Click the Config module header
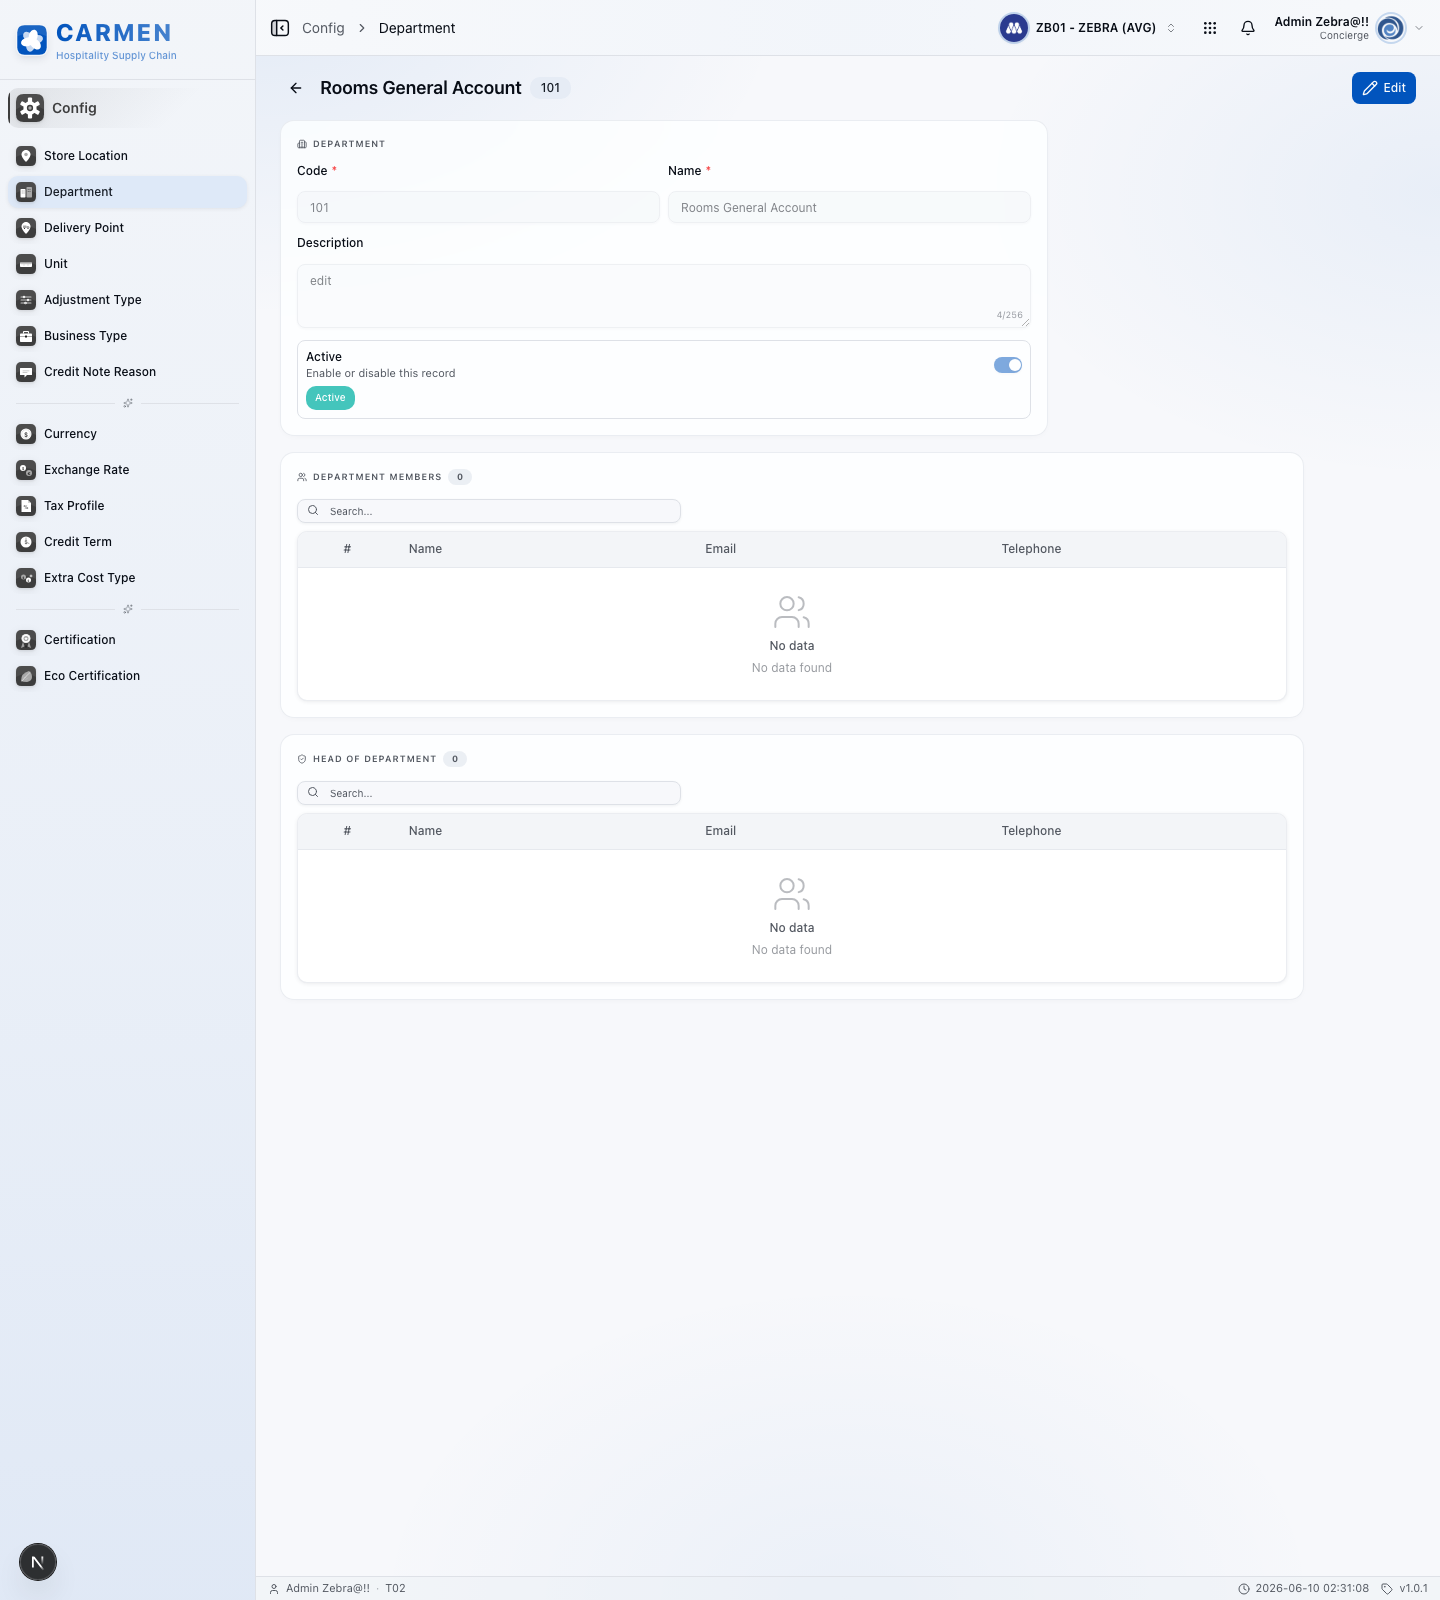1440x1600 pixels. [127, 108]
